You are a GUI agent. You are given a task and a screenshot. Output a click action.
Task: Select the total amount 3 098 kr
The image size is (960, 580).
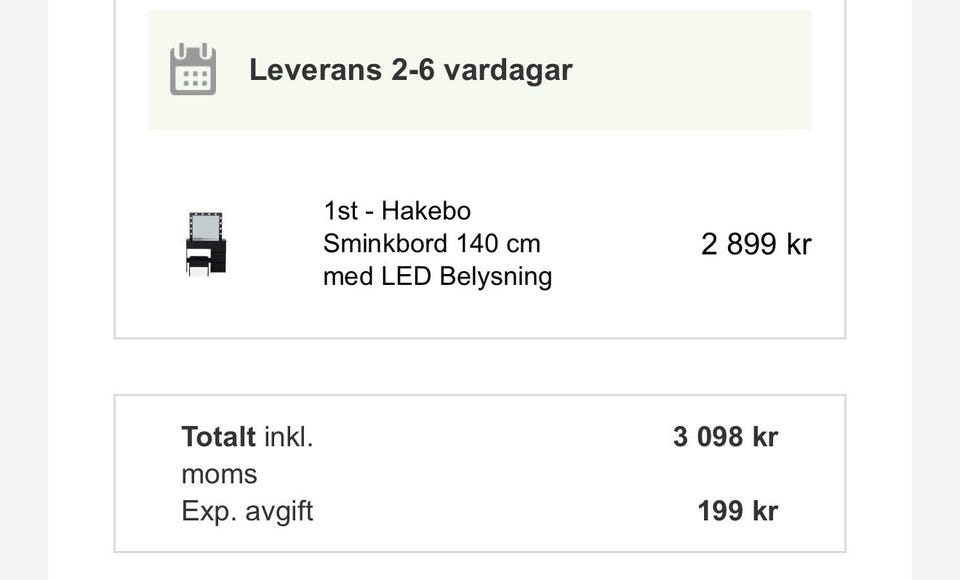tap(725, 437)
